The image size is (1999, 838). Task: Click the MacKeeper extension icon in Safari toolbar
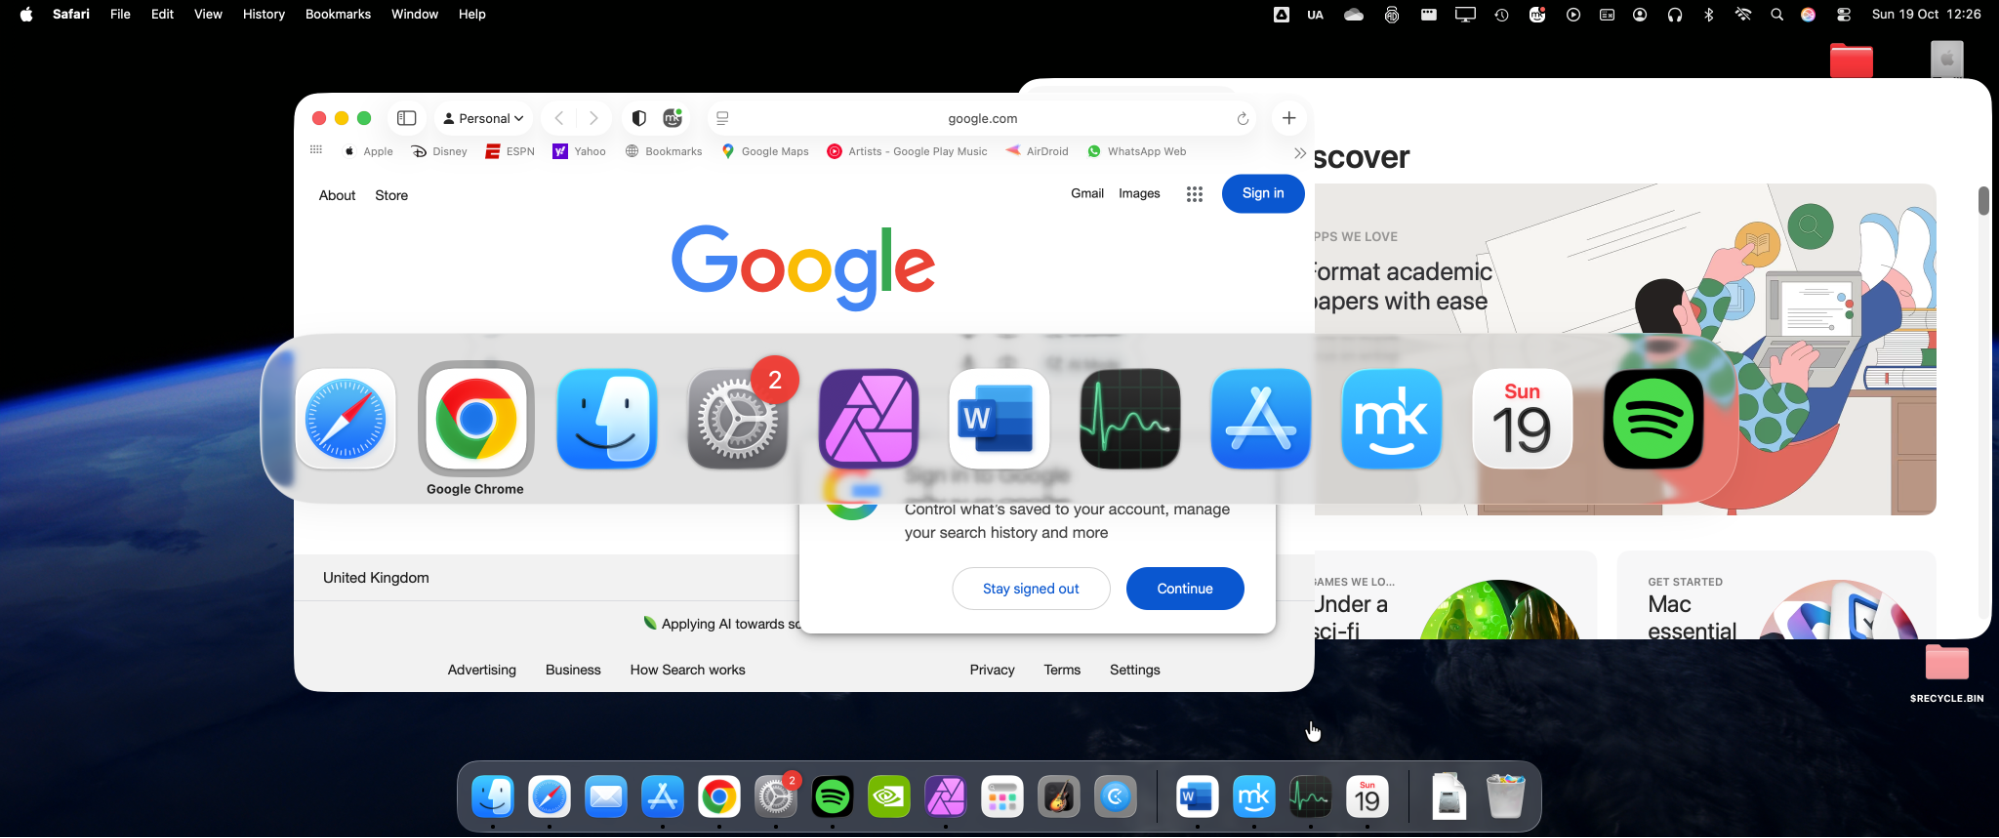(673, 118)
